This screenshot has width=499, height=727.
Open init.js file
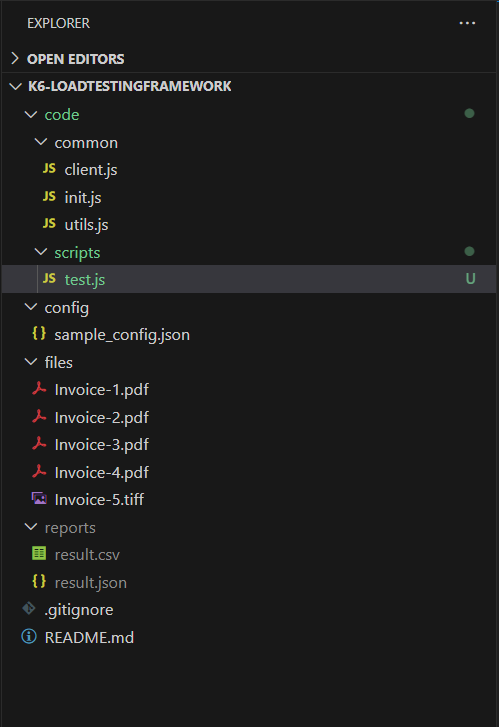83,198
